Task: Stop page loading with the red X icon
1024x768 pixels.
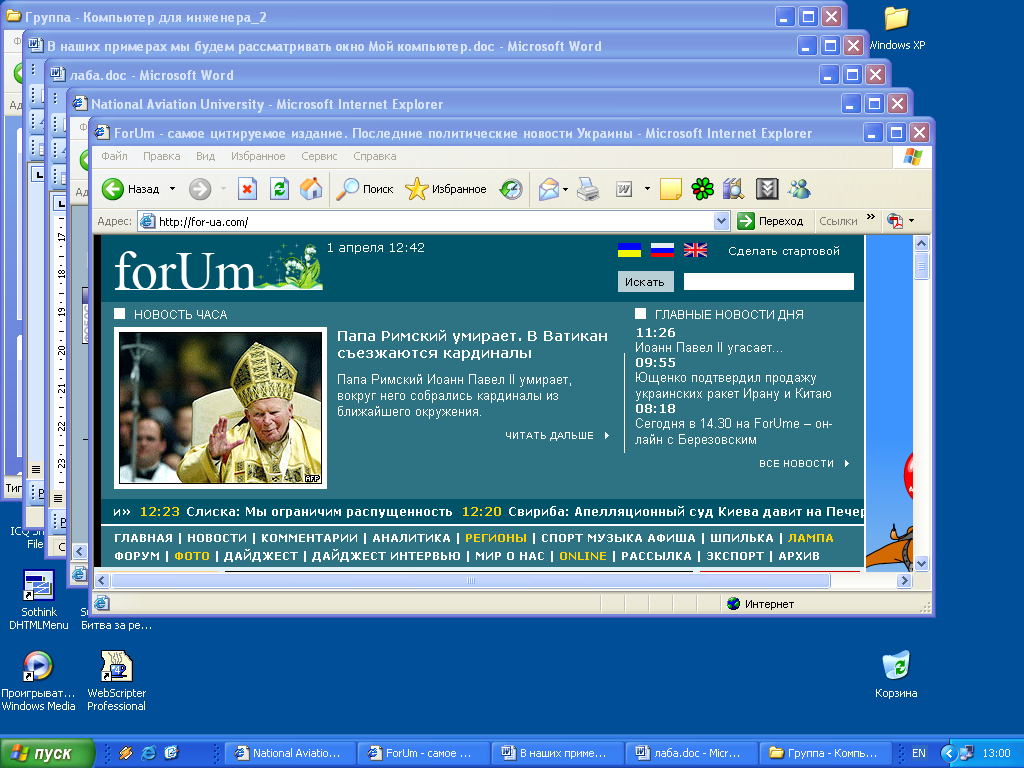Action: [247, 189]
